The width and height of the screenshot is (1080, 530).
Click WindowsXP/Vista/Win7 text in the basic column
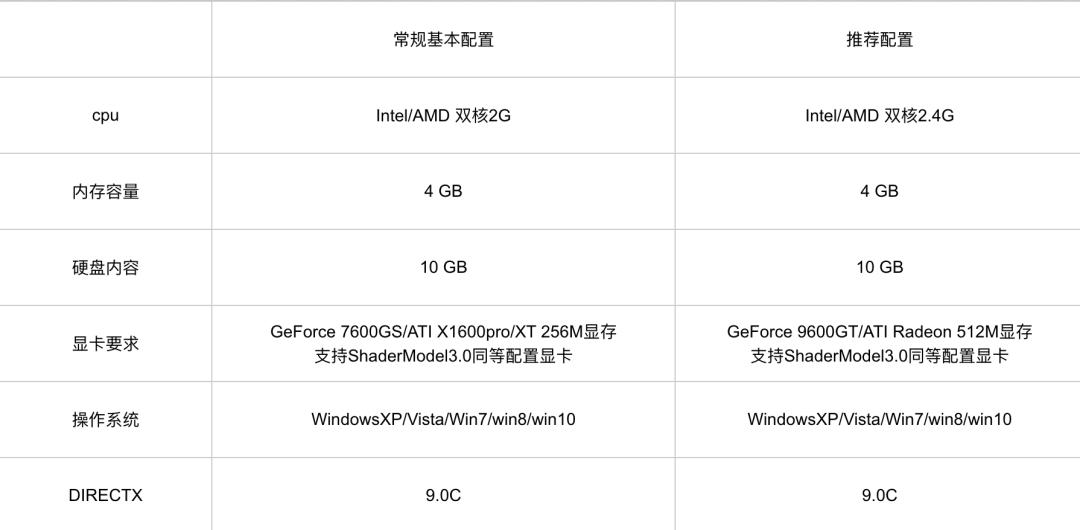[x=398, y=419]
